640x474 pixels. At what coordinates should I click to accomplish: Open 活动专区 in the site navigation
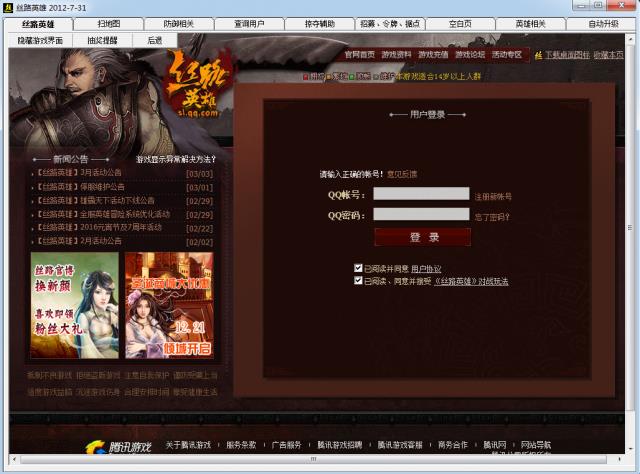(x=507, y=55)
